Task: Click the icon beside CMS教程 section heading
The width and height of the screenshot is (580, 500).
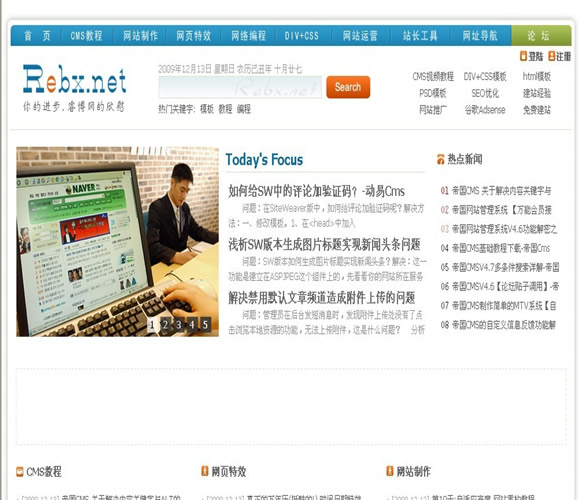Action: click(20, 472)
